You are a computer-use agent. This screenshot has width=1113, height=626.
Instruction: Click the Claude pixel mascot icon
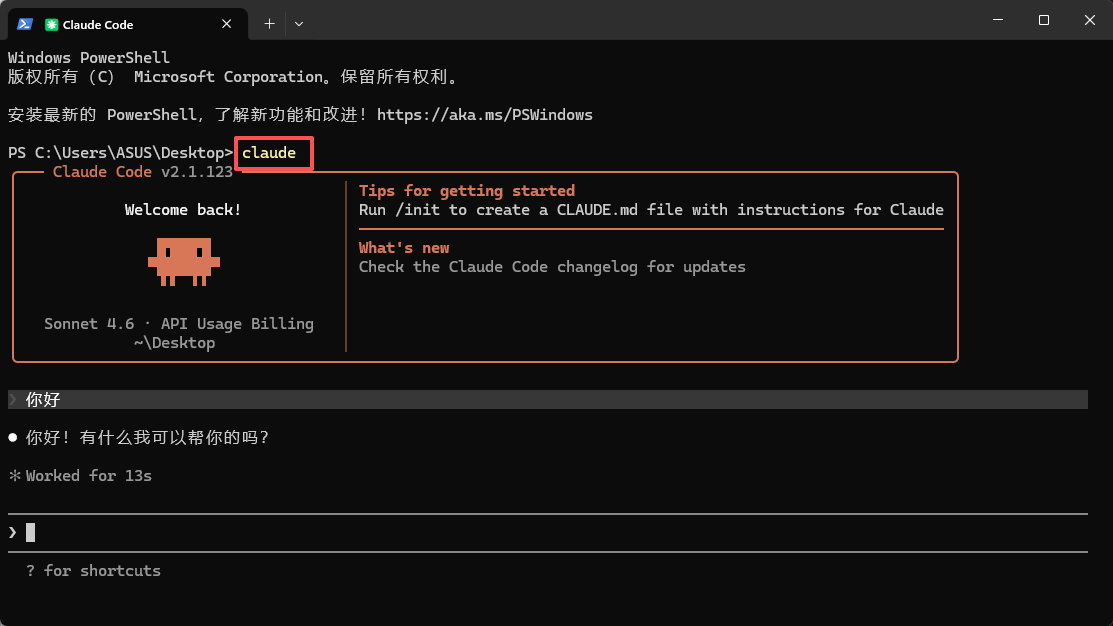184,262
